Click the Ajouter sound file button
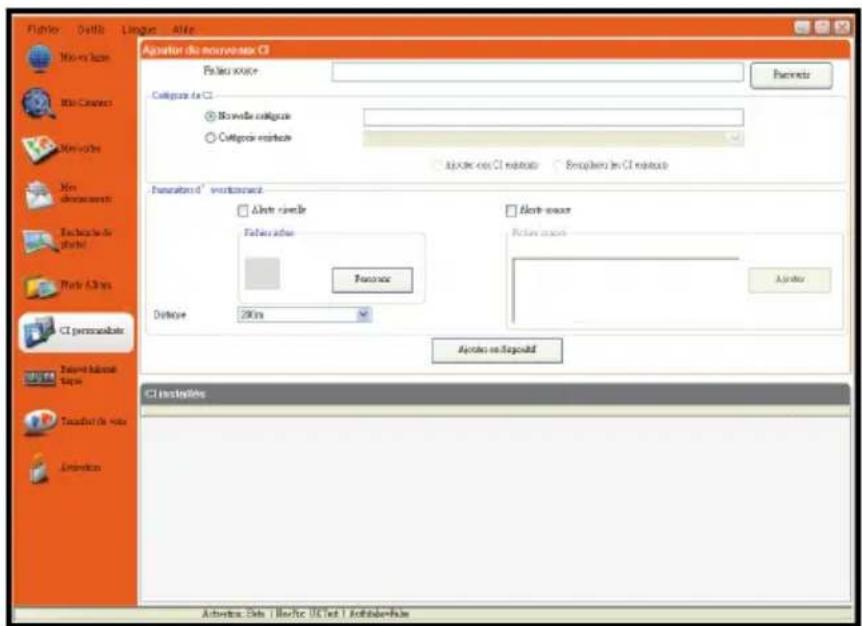Image resolution: width=862 pixels, height=626 pixels. tap(789, 280)
